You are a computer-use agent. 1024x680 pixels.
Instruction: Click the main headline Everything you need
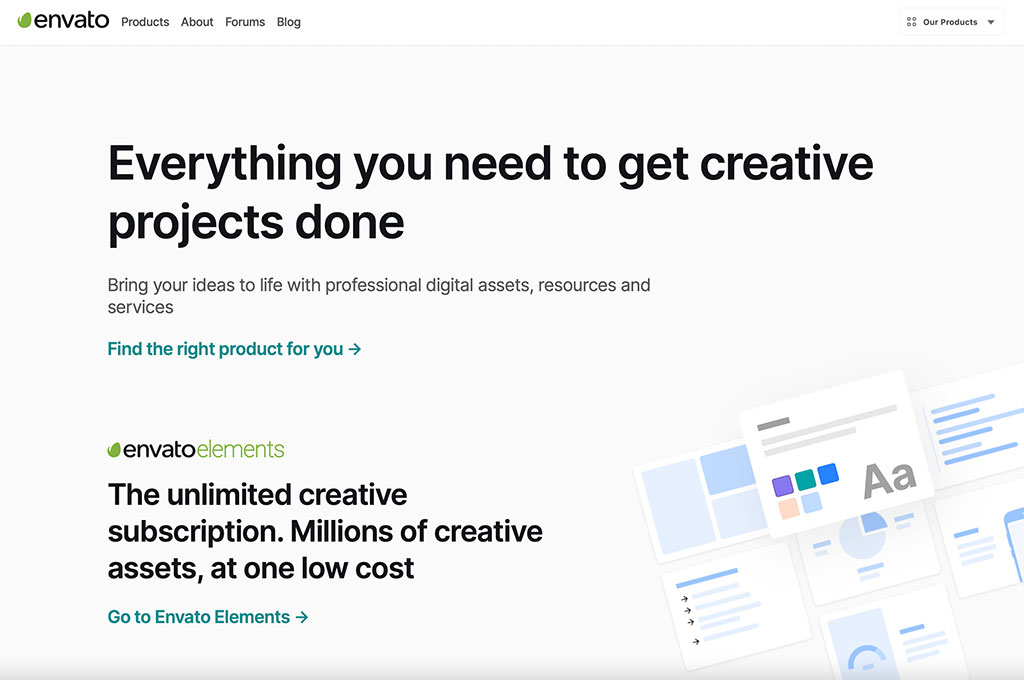pyautogui.click(x=490, y=193)
